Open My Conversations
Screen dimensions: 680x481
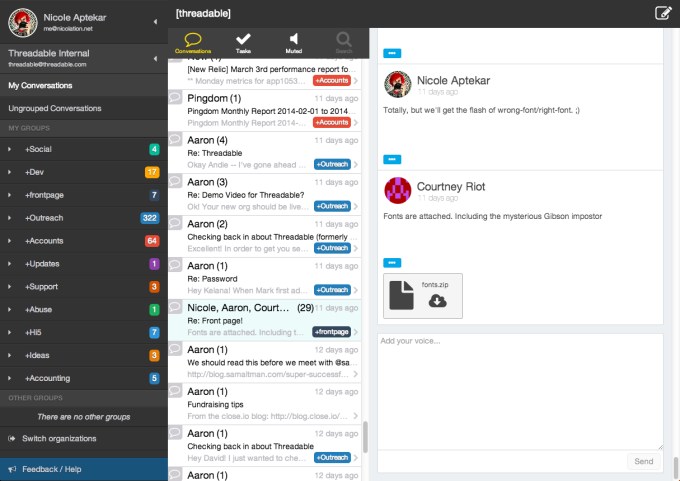coord(84,85)
